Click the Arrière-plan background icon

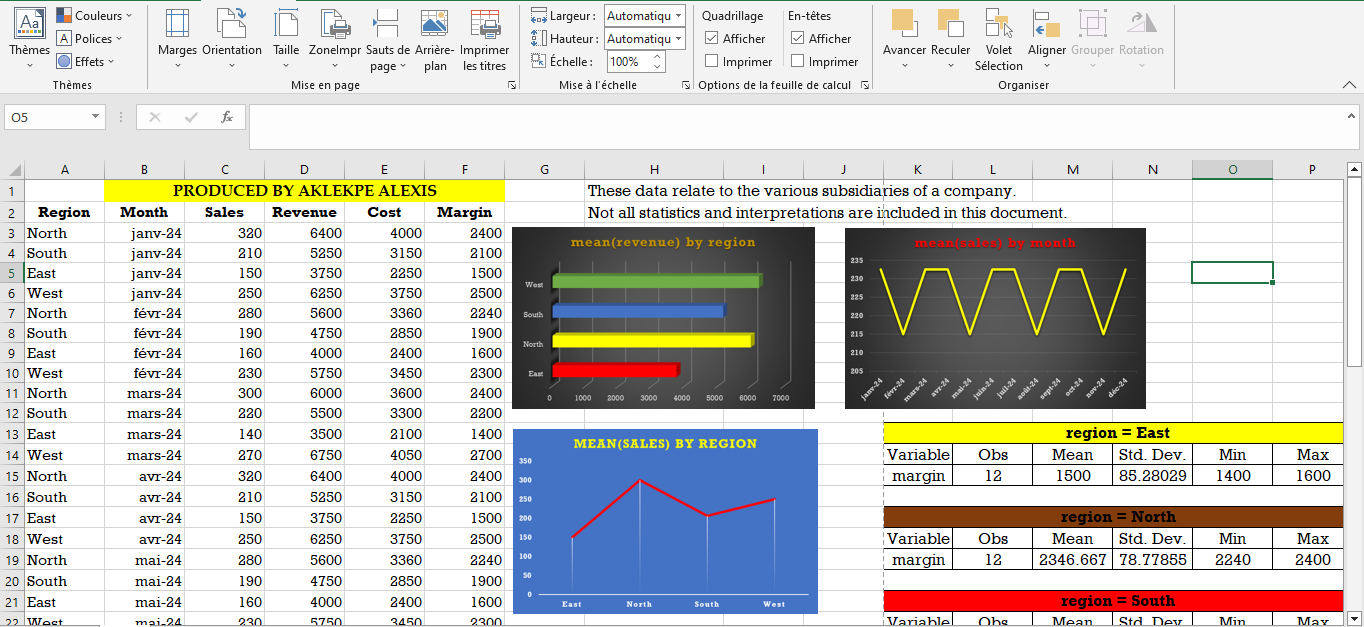[x=434, y=24]
